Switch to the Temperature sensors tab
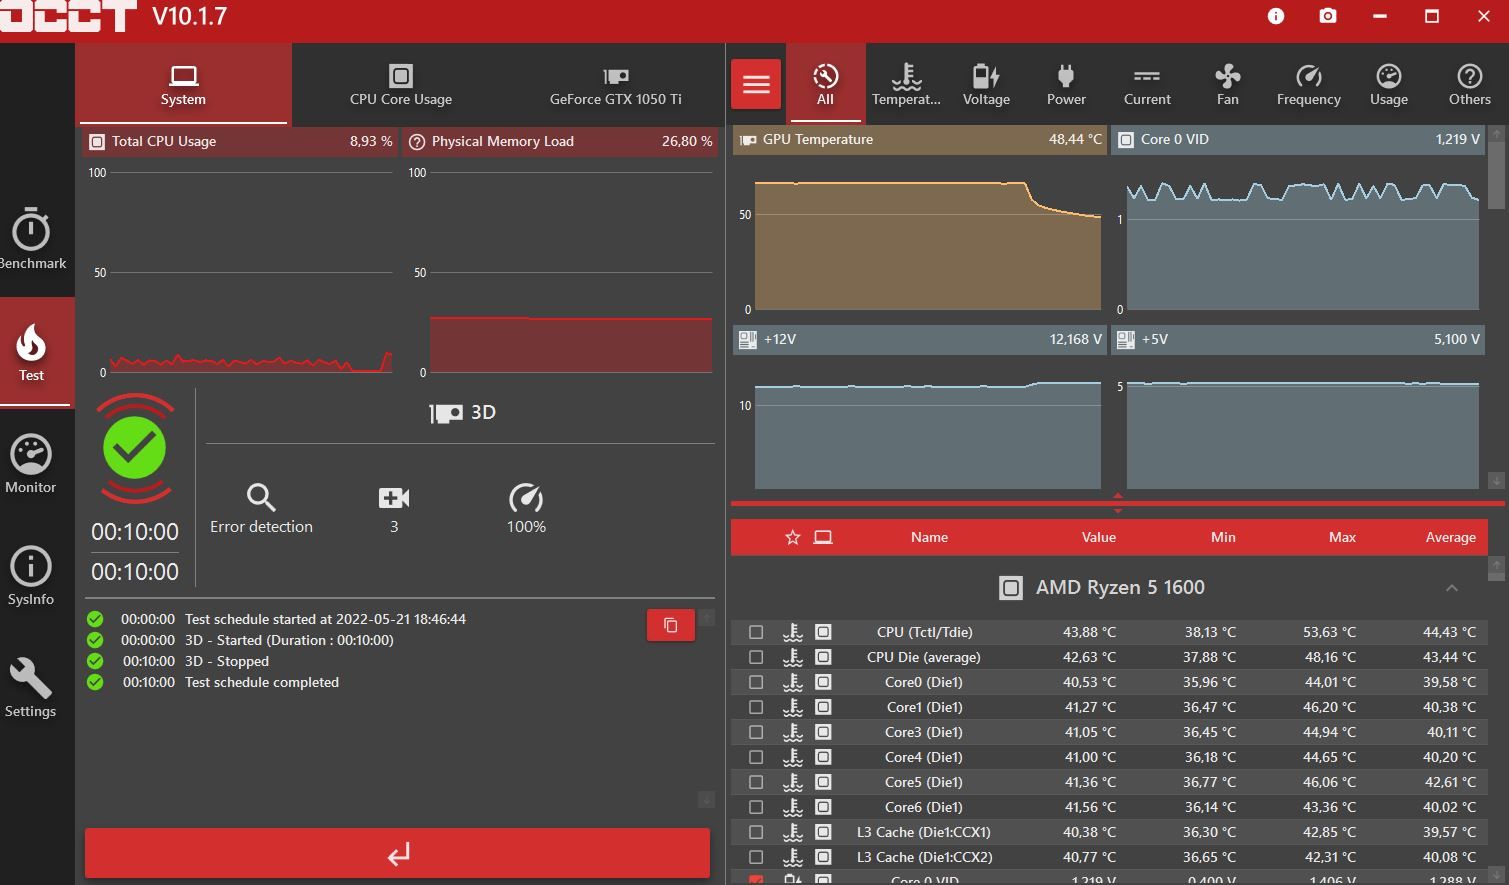 [x=906, y=84]
